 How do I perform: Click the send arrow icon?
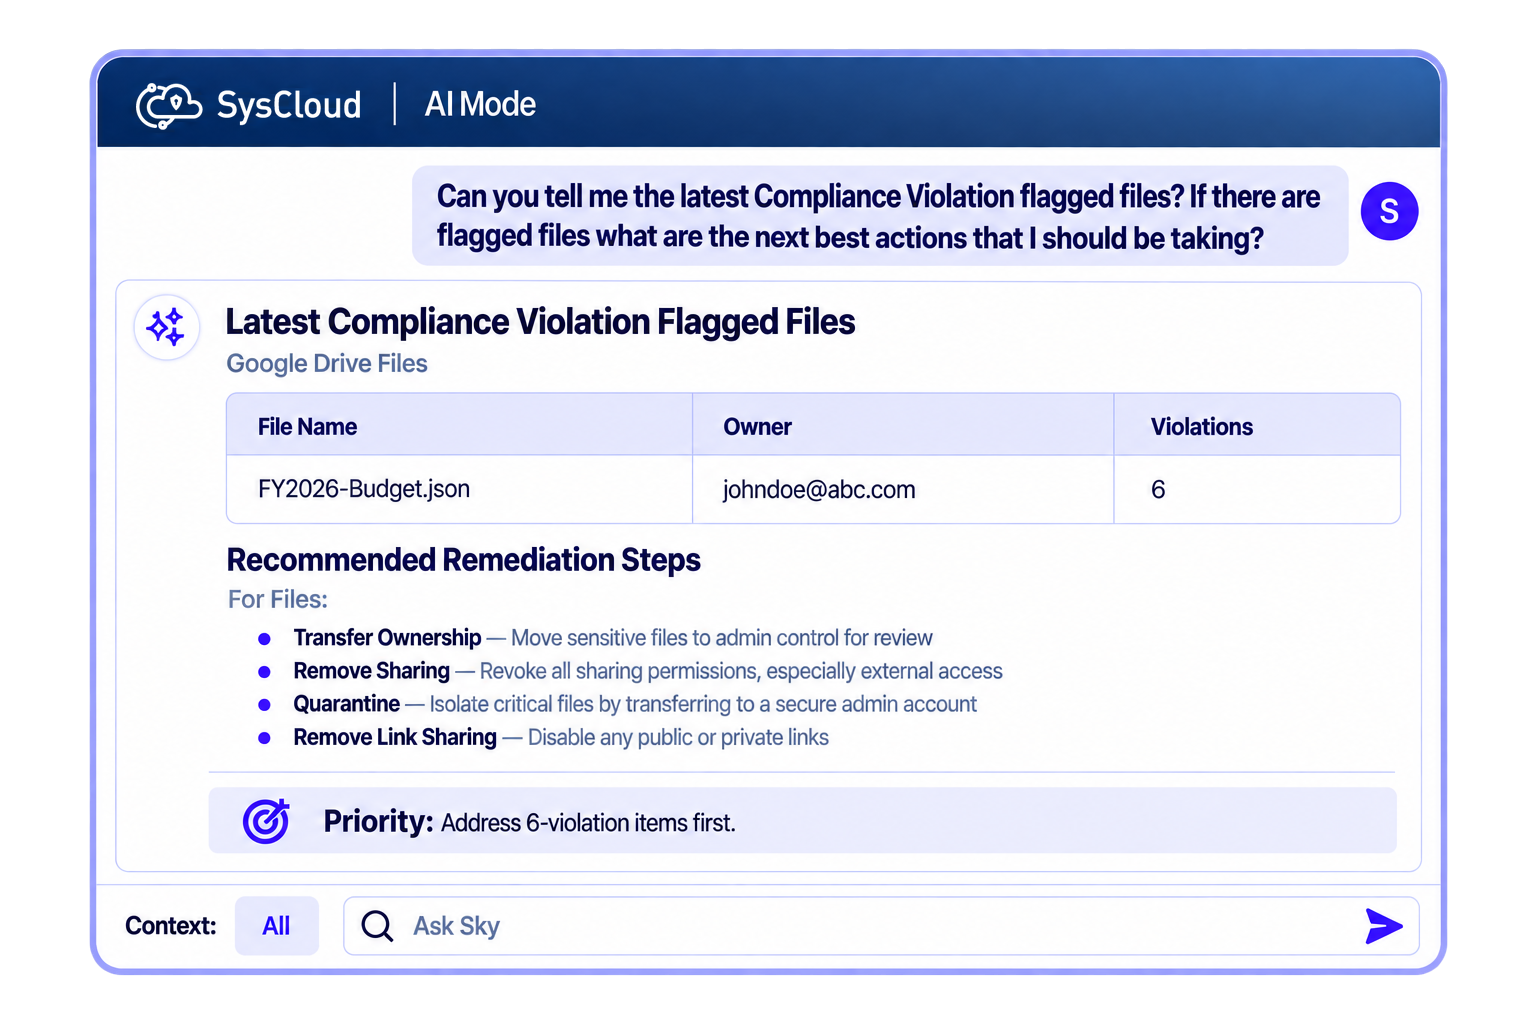point(1384,926)
